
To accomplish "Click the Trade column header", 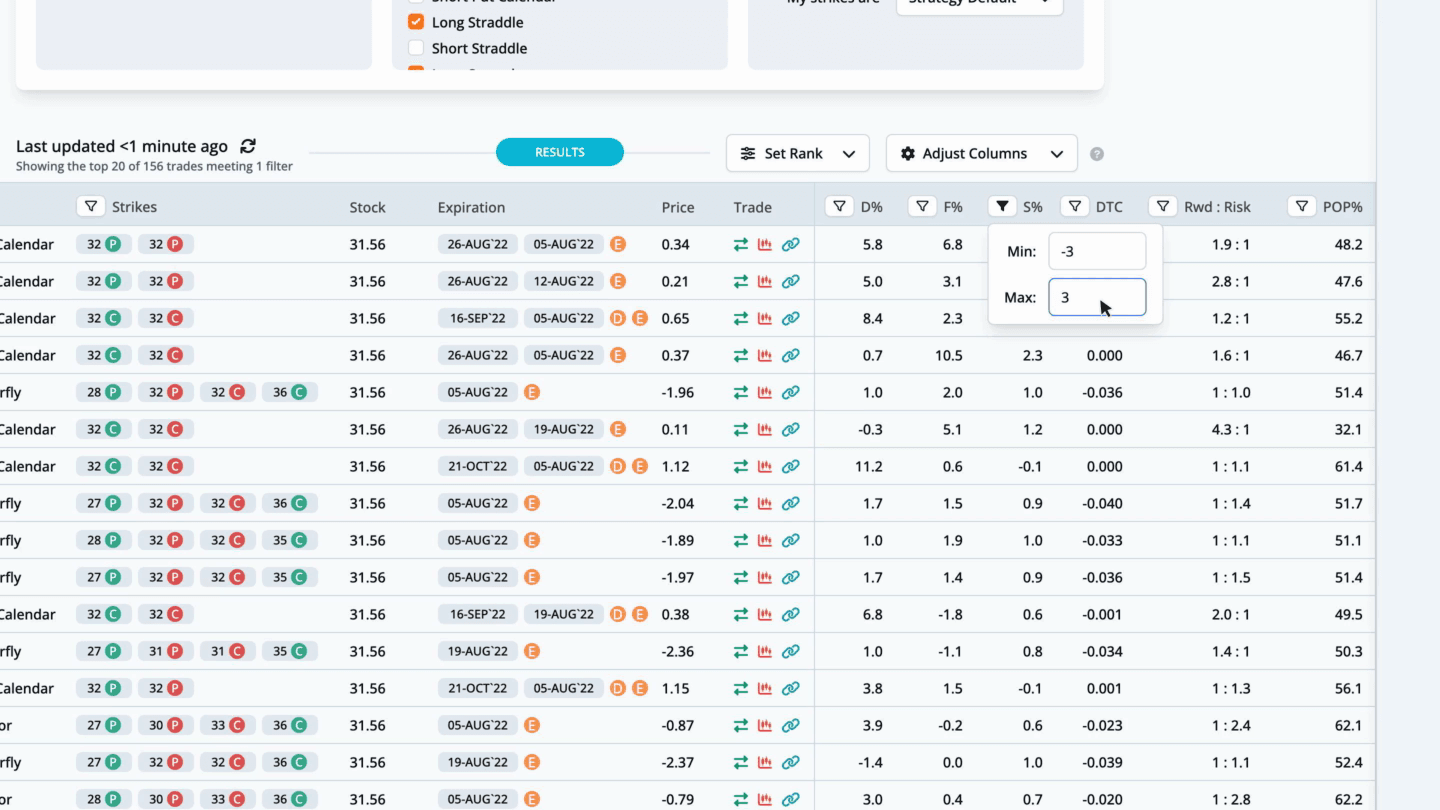I will click(752, 207).
